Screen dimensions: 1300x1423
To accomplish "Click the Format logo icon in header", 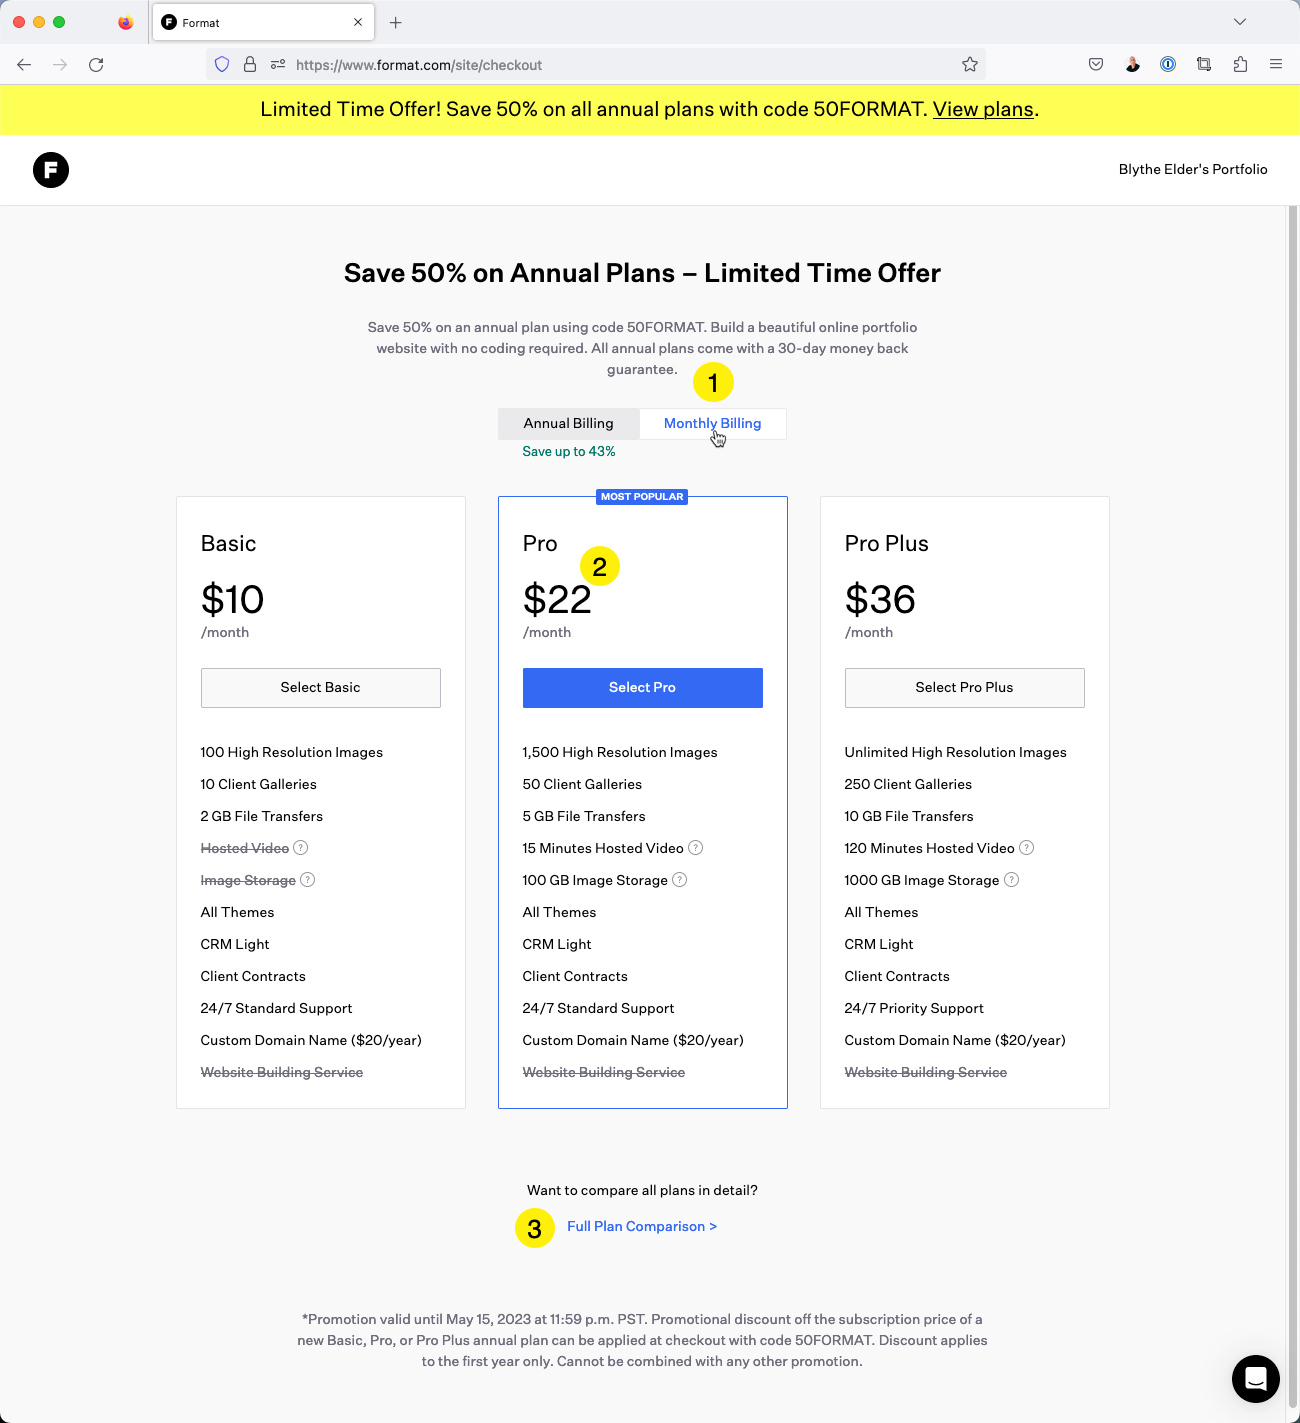I will click(x=51, y=170).
